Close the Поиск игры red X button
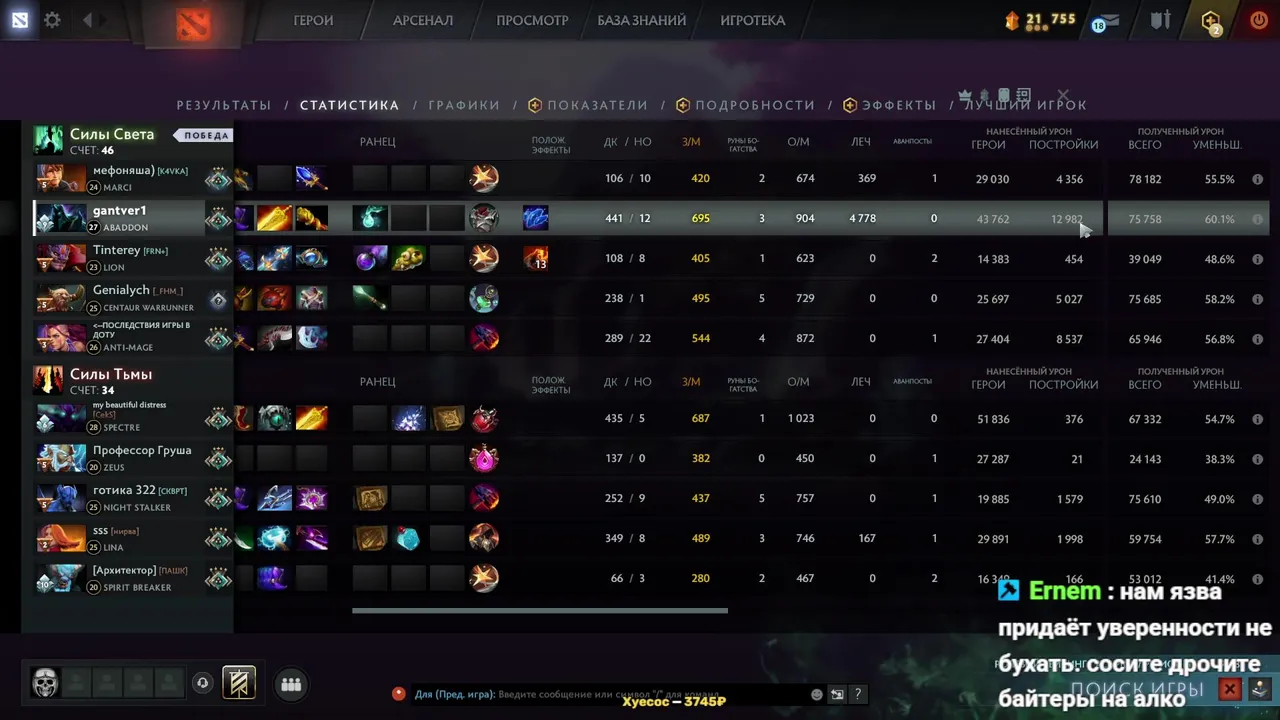This screenshot has height=720, width=1280. 1230,689
